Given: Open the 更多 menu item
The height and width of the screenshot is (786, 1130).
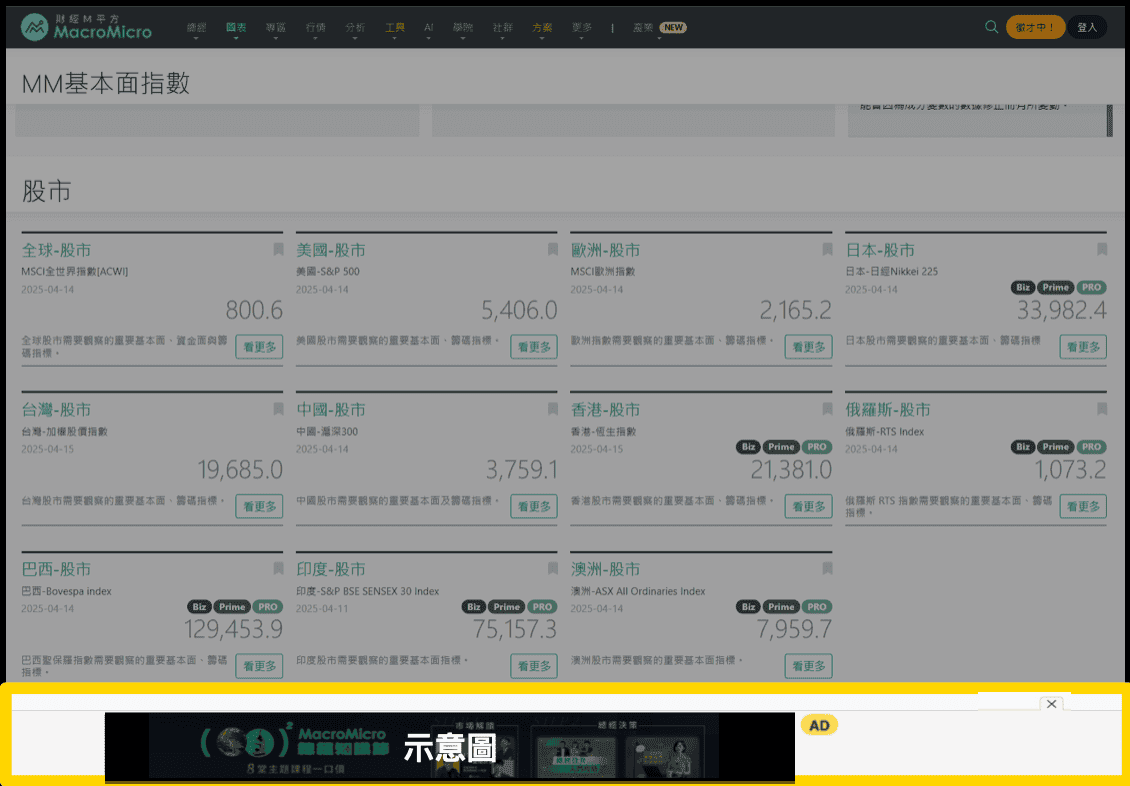Looking at the screenshot, I should 582,27.
